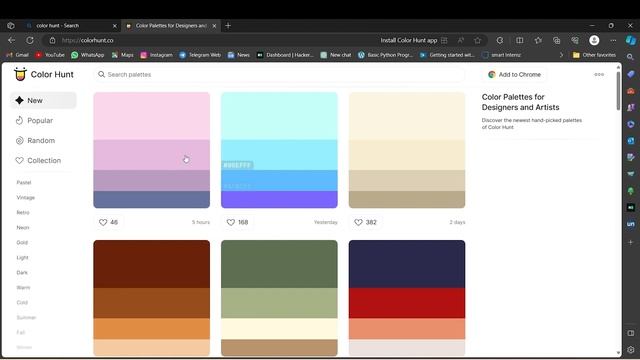Like the pink palette with 46 likes

[x=108, y=222]
